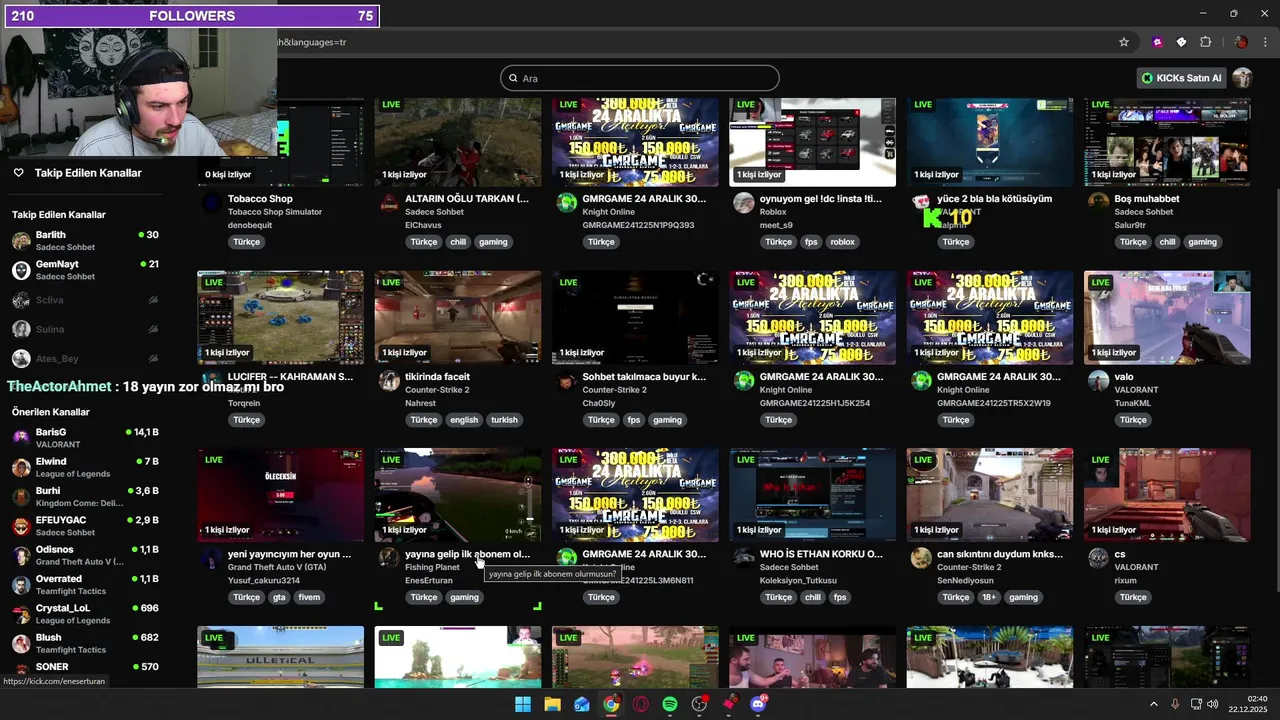Click the Ara search field

pyautogui.click(x=640, y=78)
